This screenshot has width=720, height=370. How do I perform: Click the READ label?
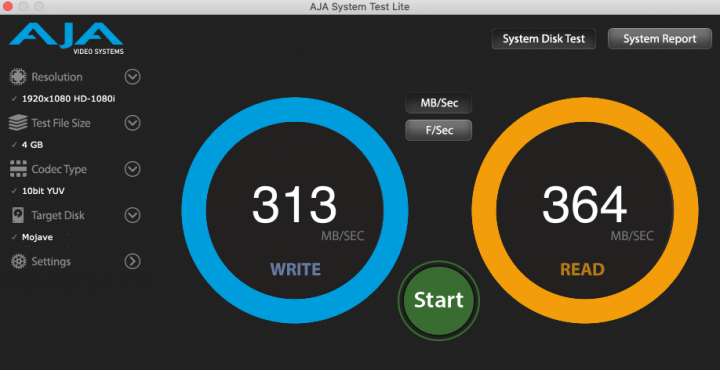[x=582, y=269]
